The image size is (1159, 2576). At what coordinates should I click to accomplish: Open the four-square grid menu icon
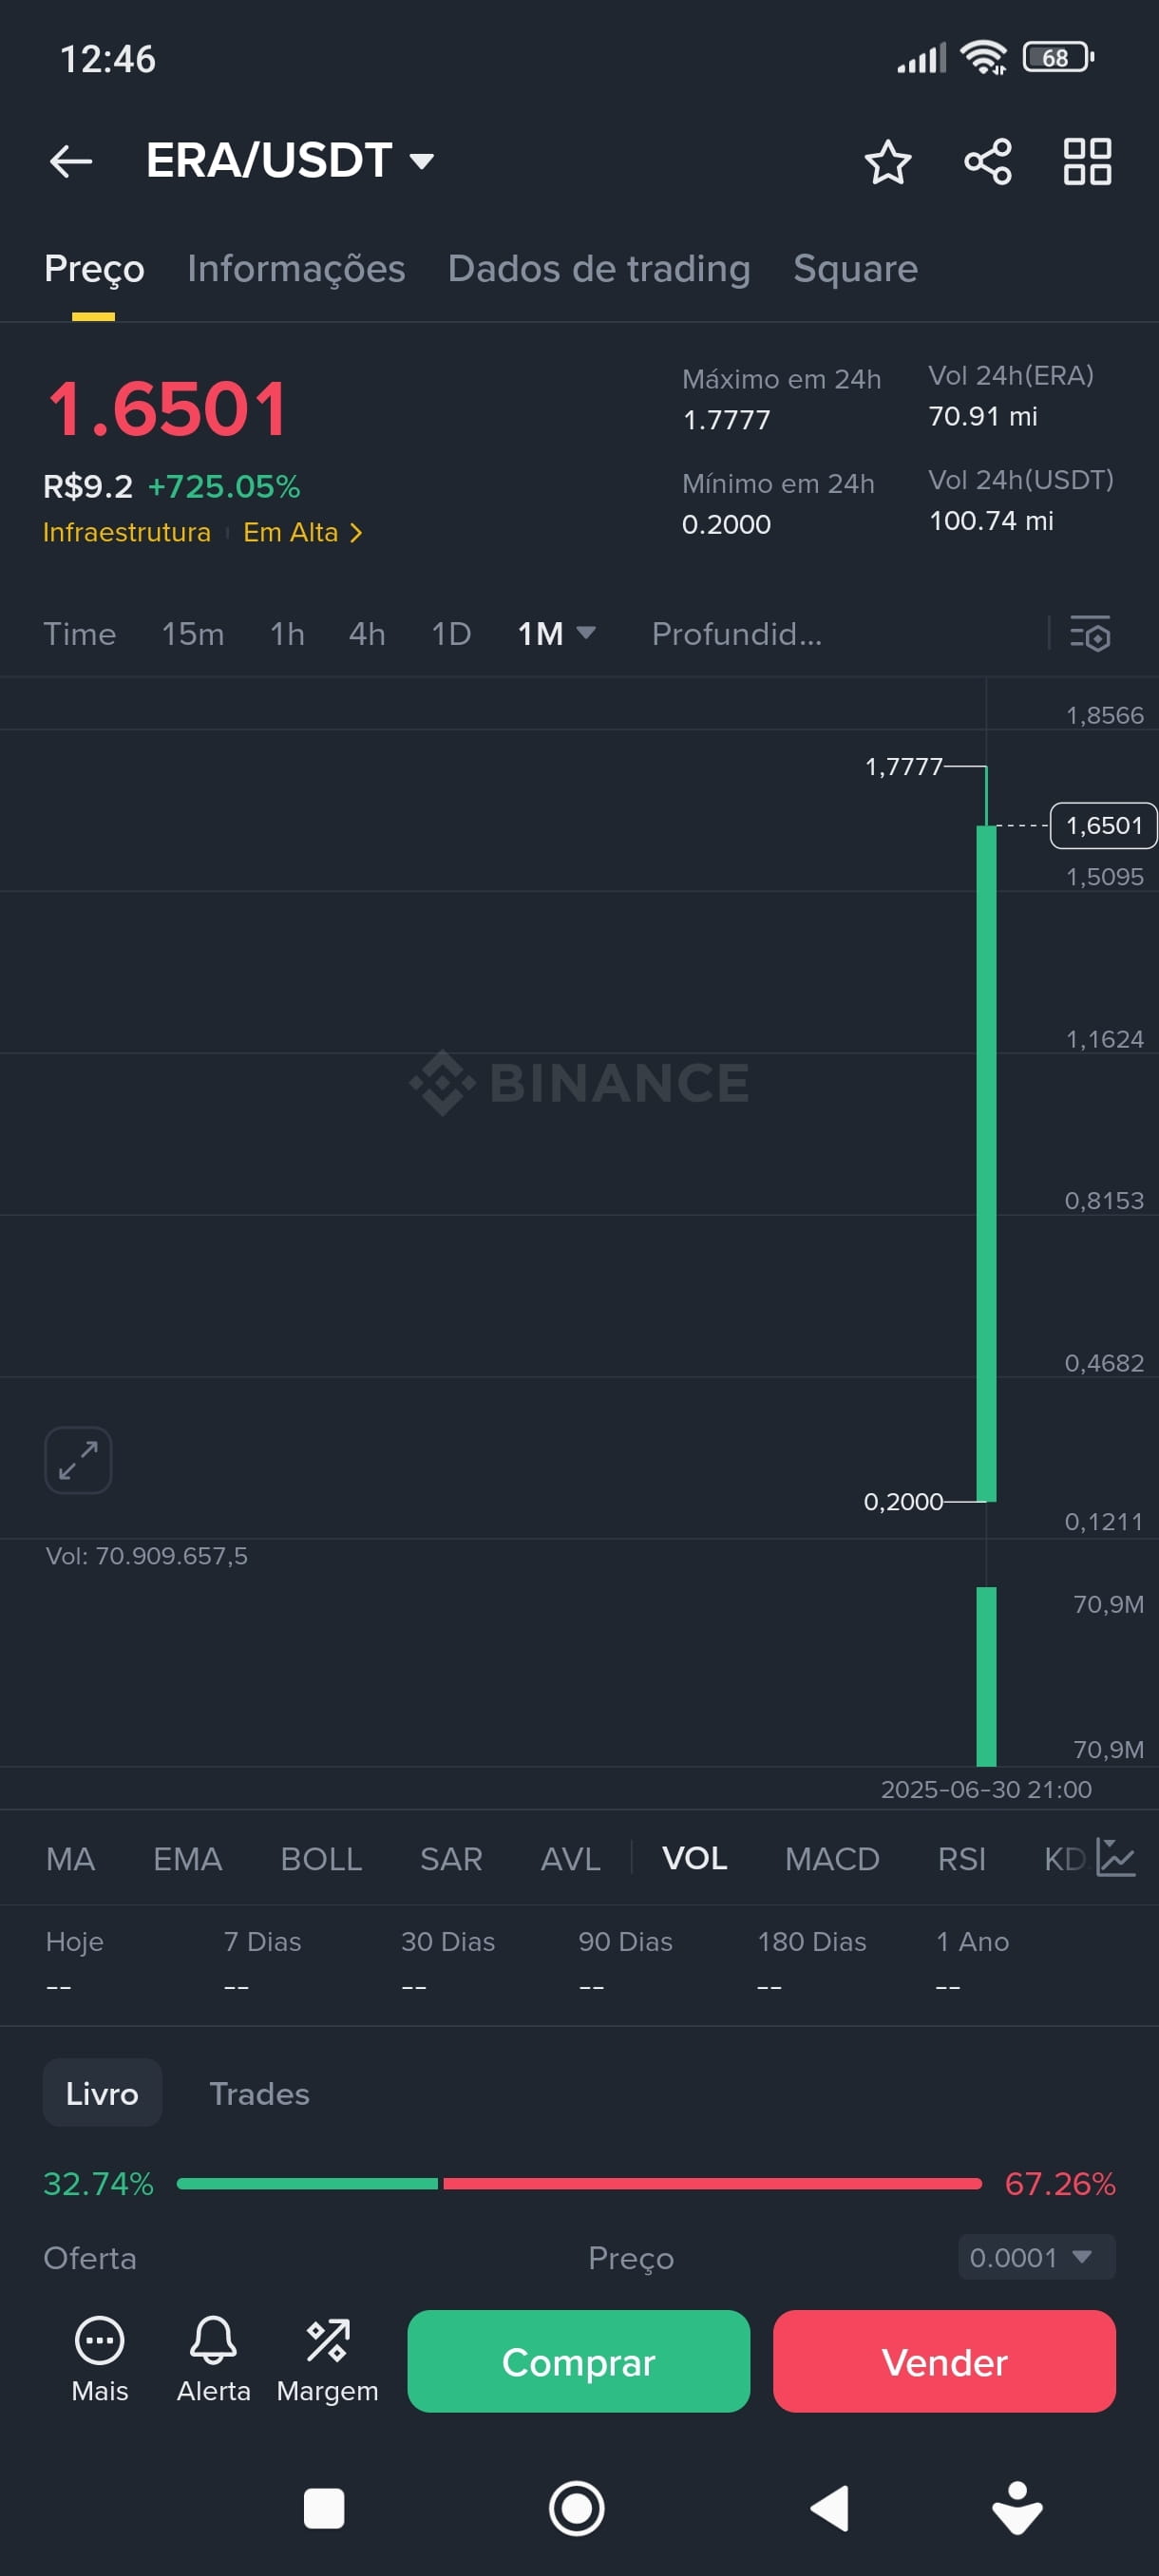[x=1087, y=161]
